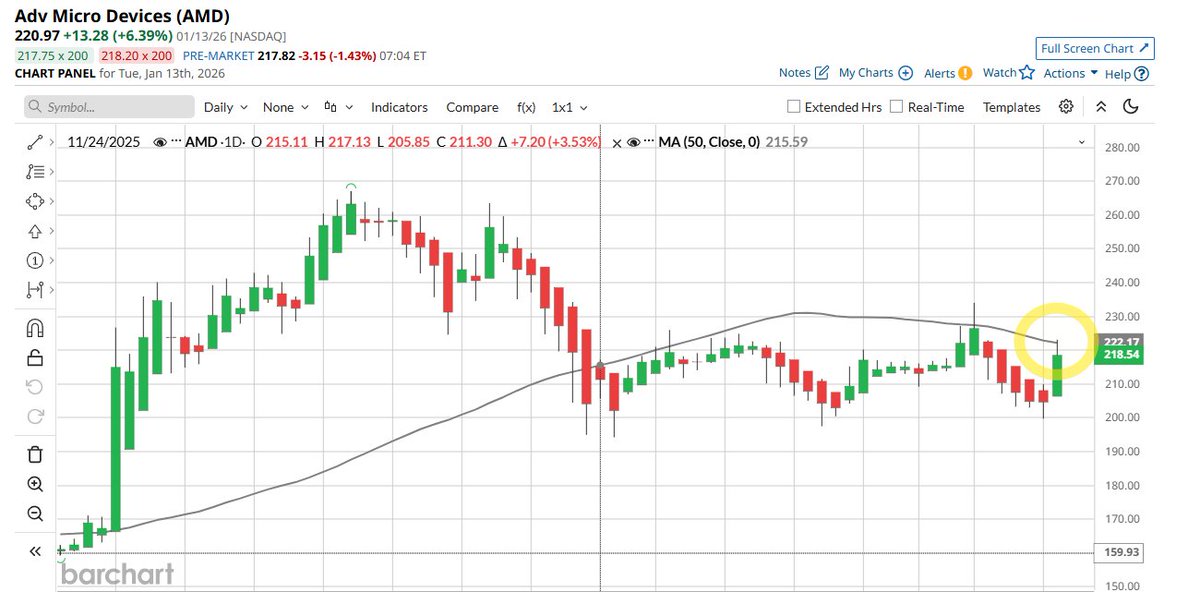Screen dimensions: 1200x592
Task: Toggle MA (50) indicator visibility
Action: [x=632, y=143]
